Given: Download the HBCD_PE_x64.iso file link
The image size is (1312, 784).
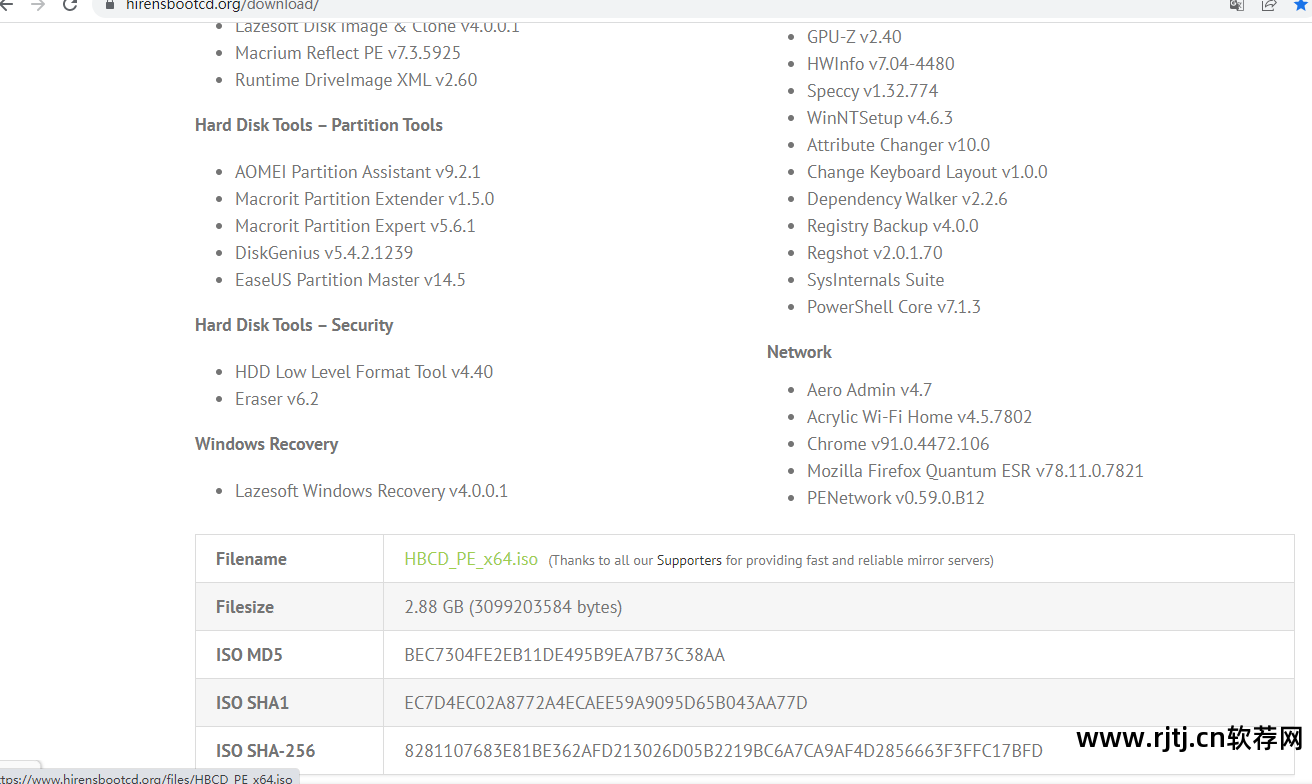Looking at the screenshot, I should coord(471,559).
